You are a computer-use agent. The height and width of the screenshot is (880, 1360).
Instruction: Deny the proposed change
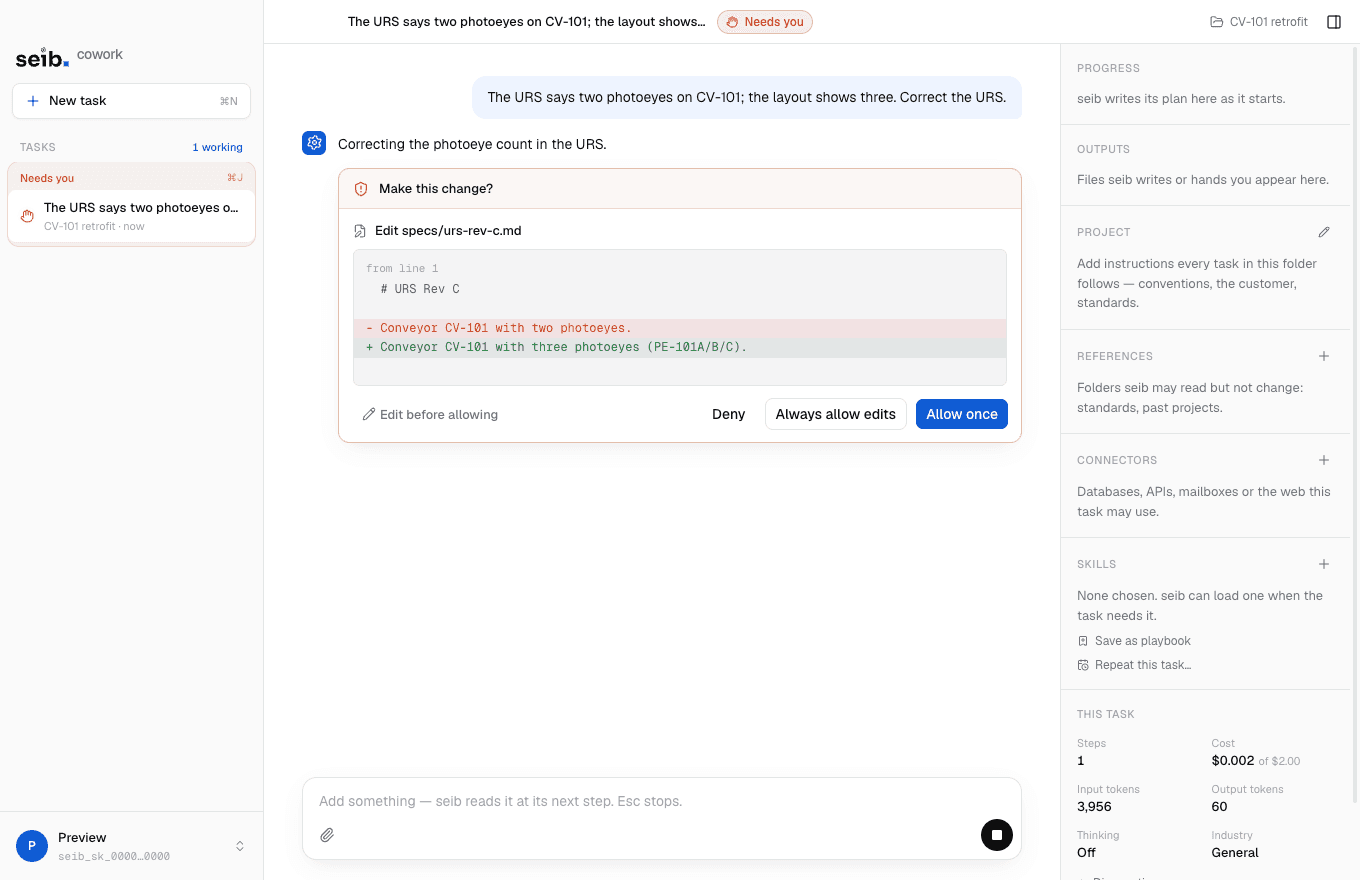click(728, 414)
